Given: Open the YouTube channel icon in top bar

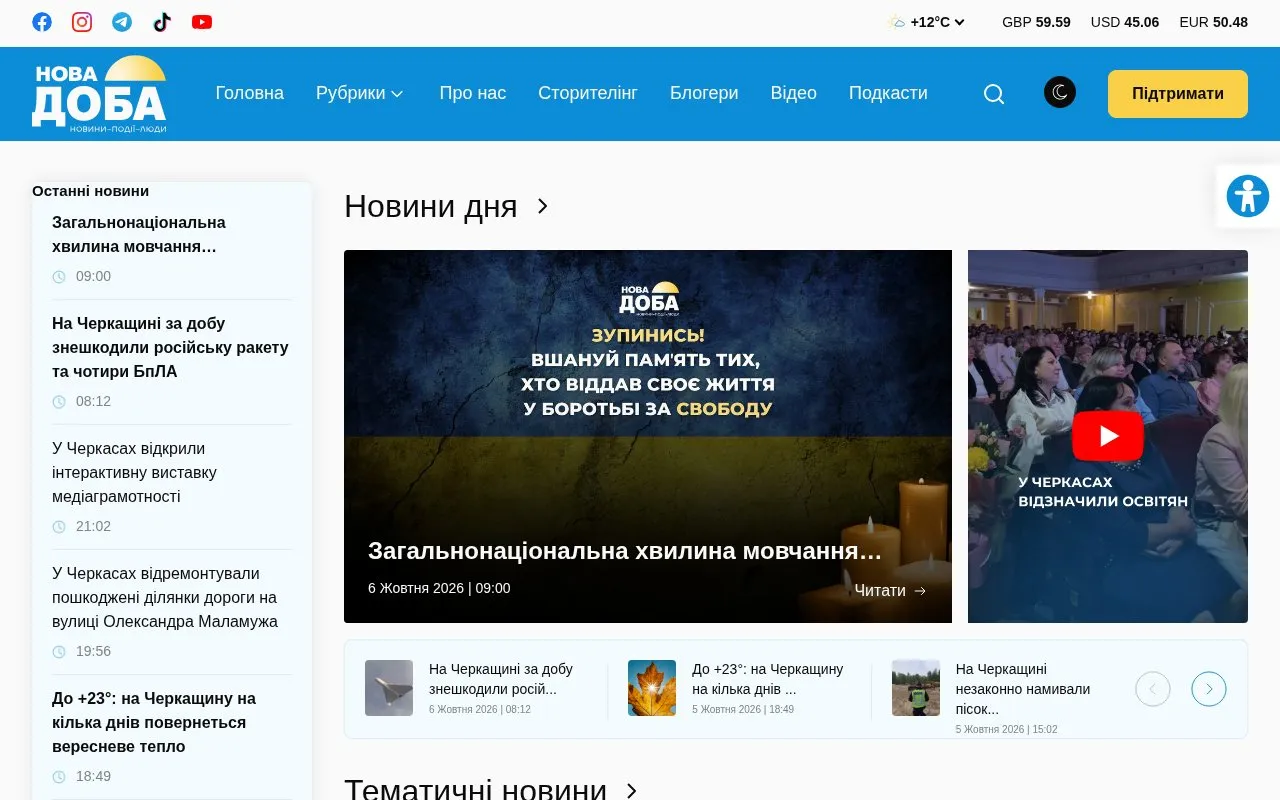Looking at the screenshot, I should (x=202, y=22).
